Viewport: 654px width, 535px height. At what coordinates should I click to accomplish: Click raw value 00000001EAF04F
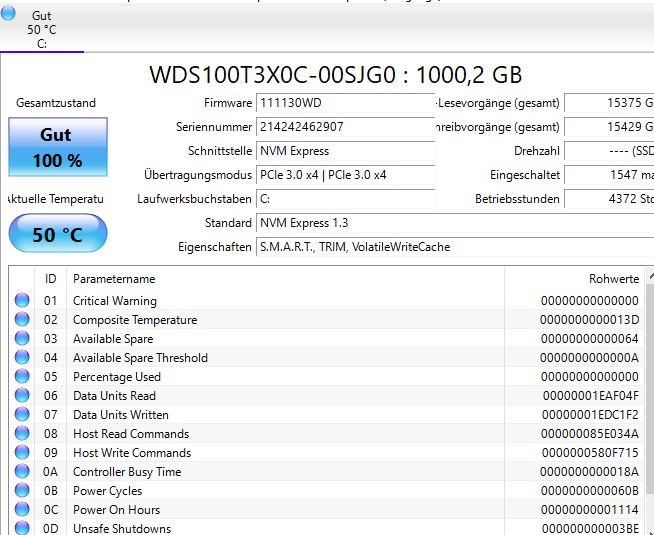click(591, 396)
